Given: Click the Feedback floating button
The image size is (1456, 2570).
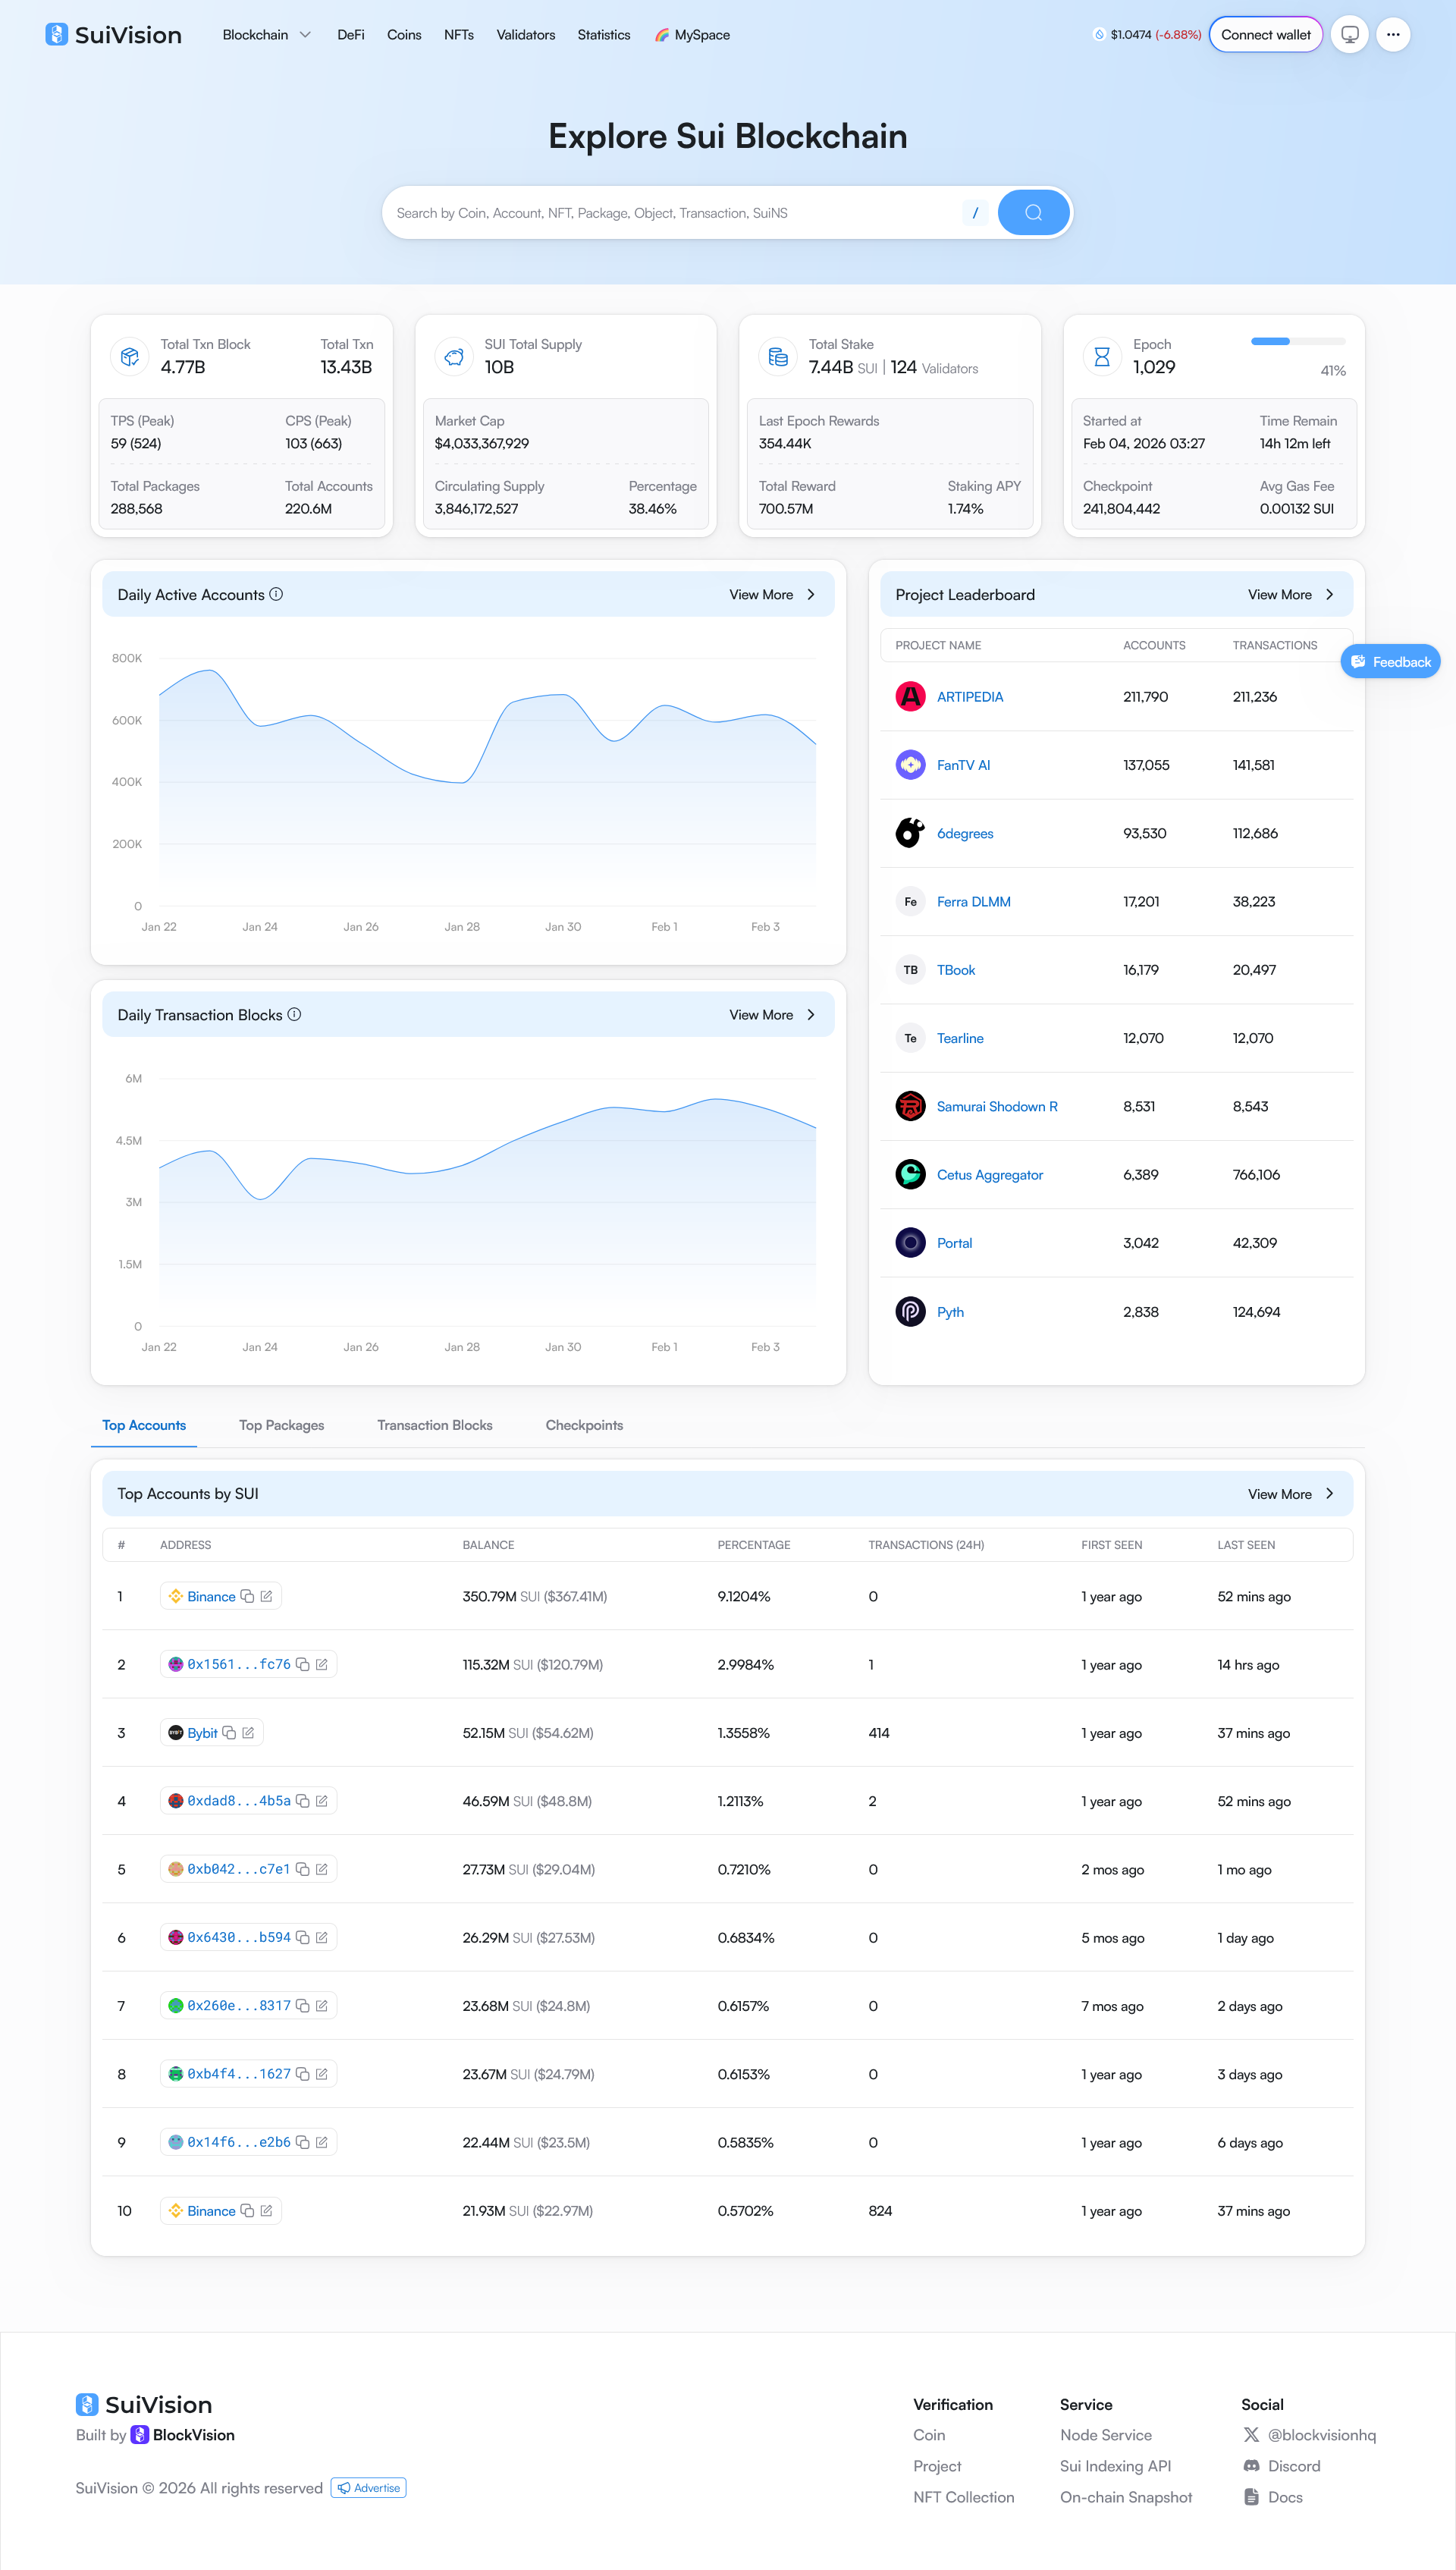Looking at the screenshot, I should (x=1390, y=662).
